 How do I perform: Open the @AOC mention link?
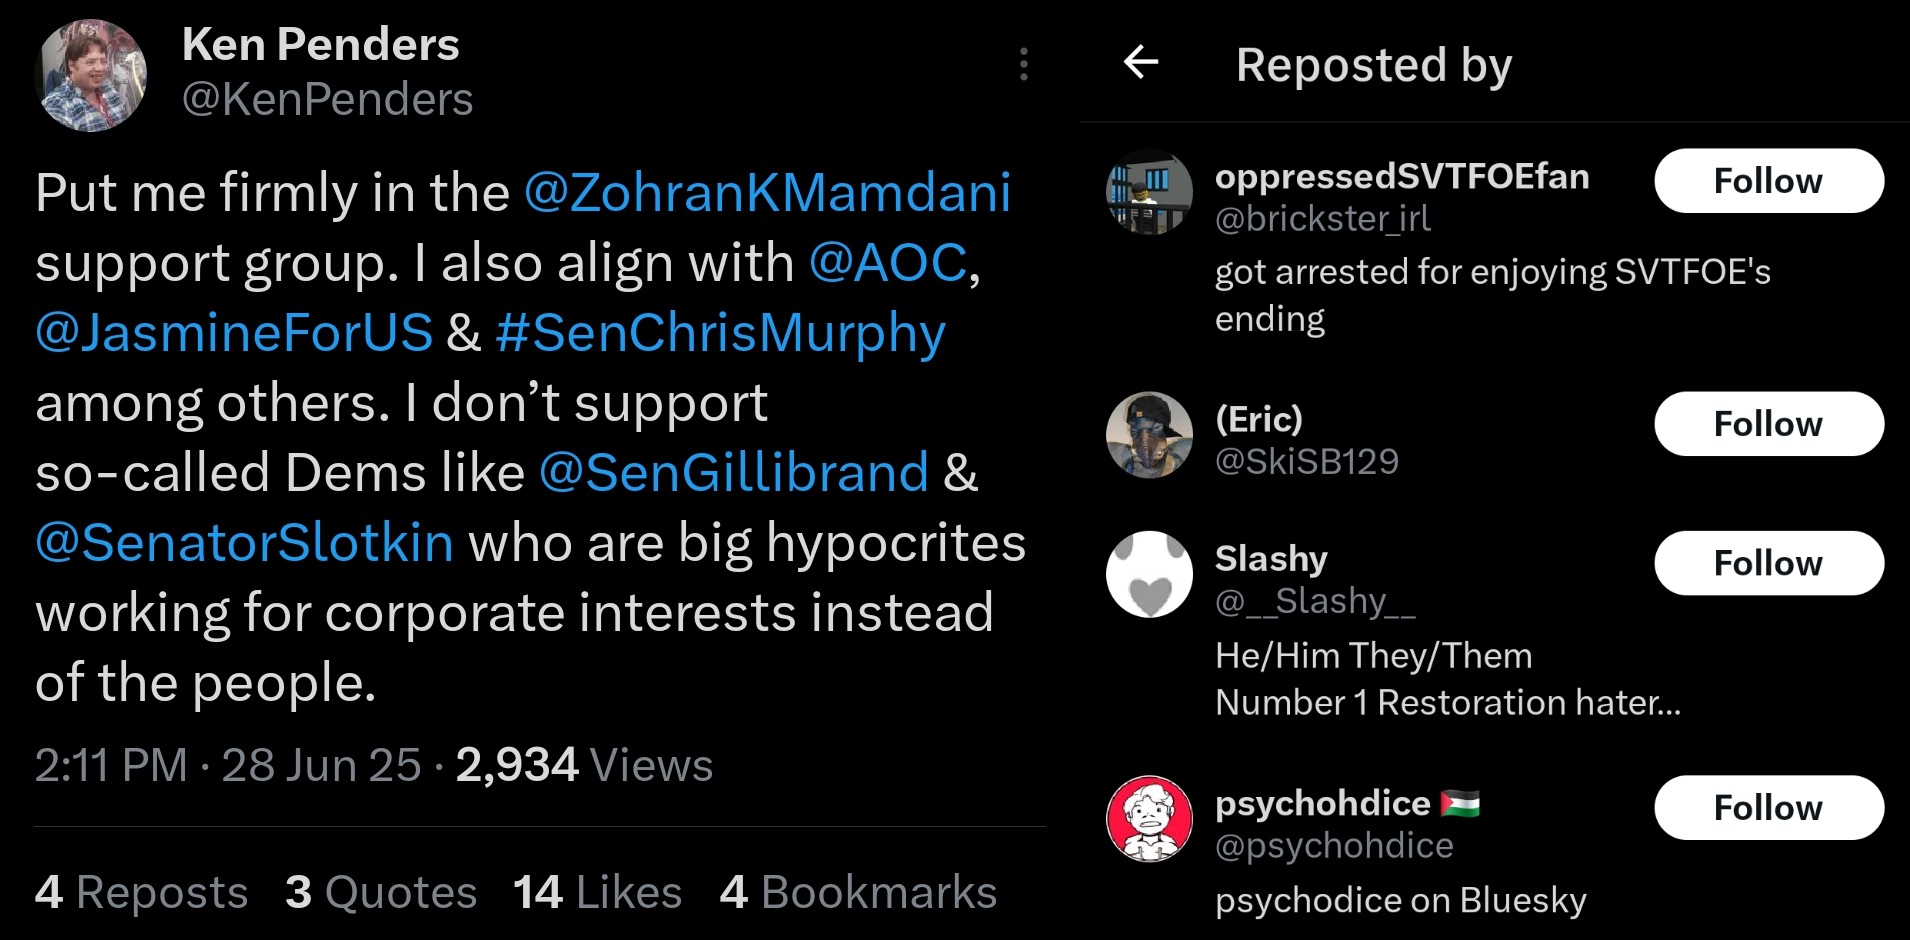tap(888, 263)
